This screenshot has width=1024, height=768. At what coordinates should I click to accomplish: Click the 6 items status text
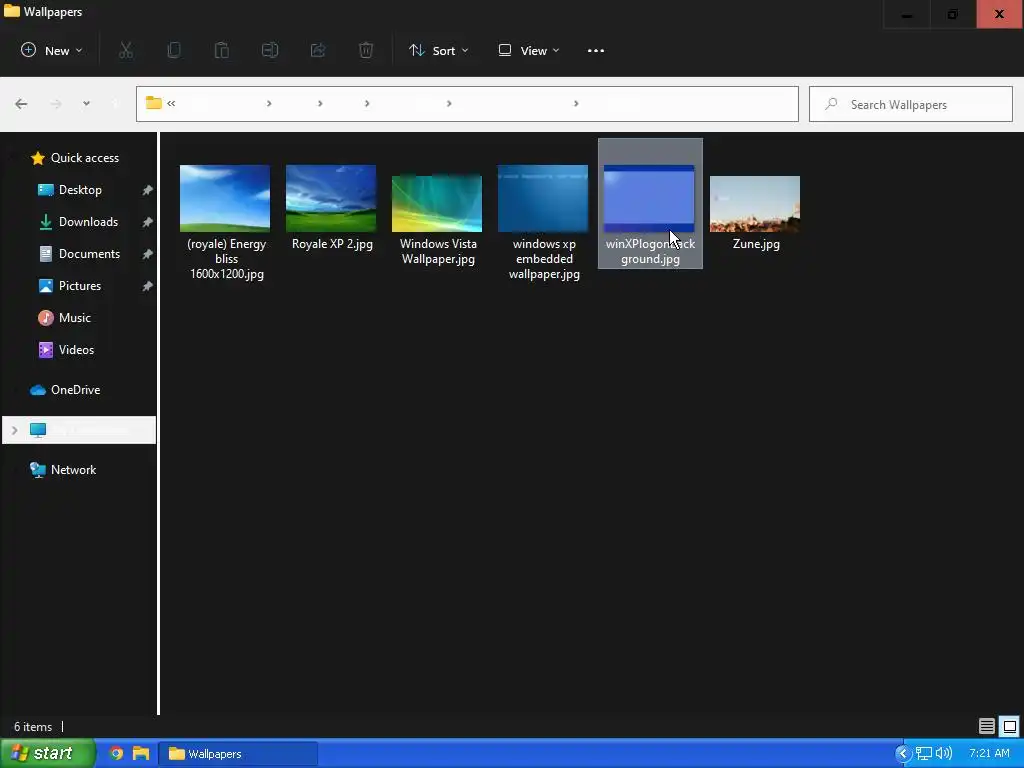(33, 726)
